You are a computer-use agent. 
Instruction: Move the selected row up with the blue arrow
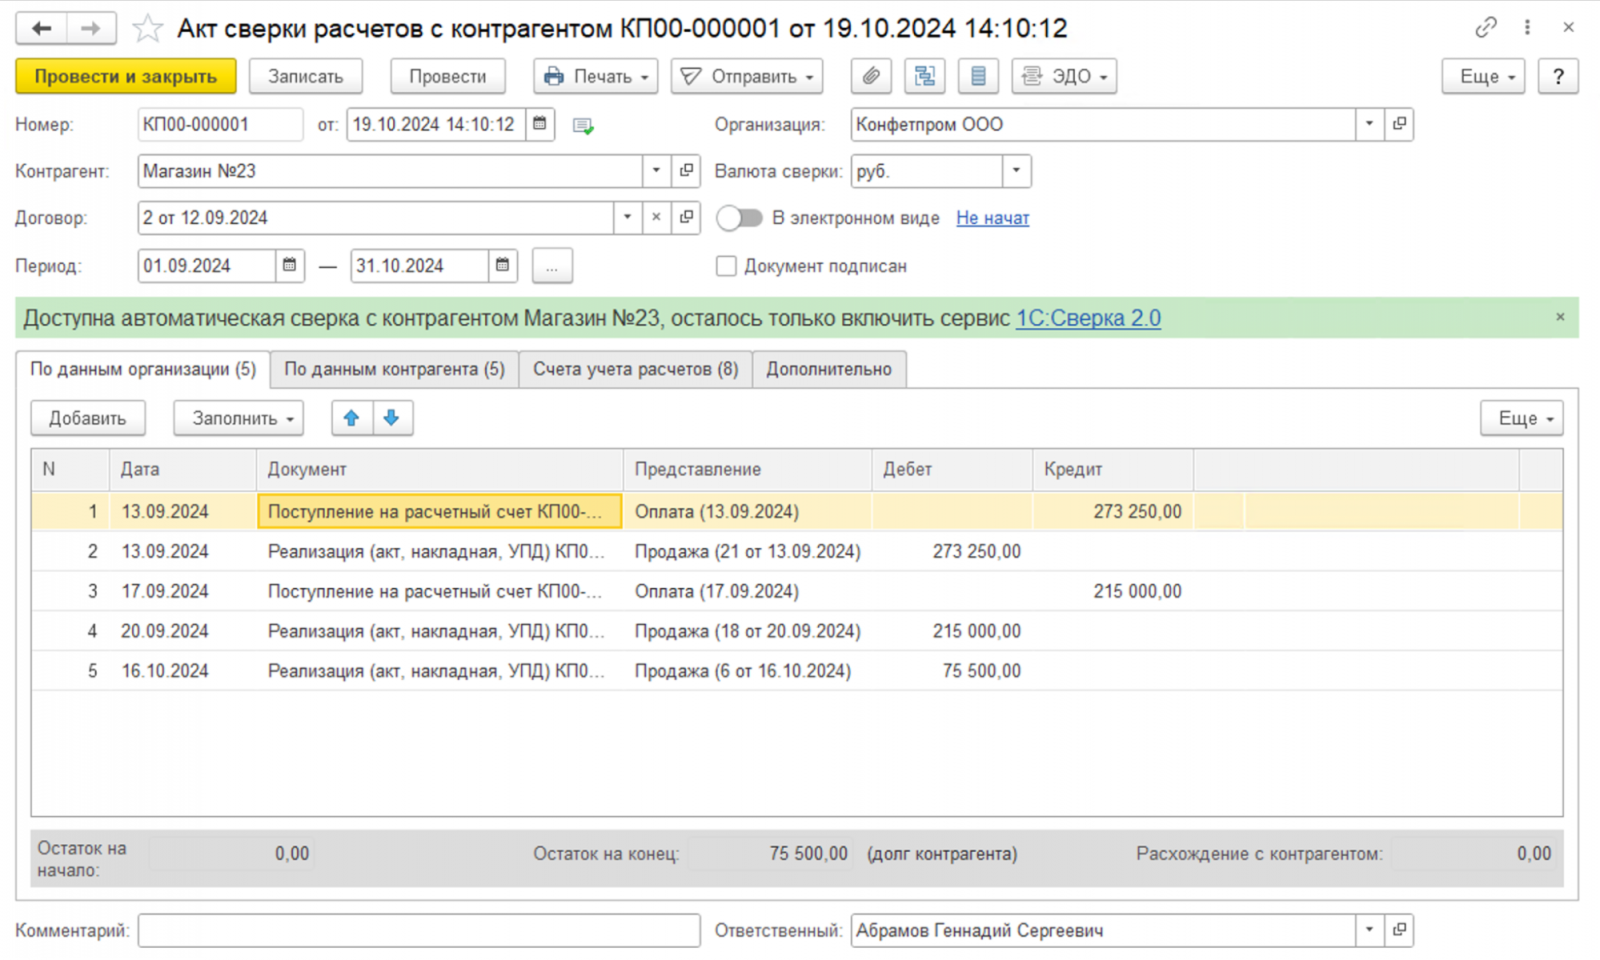(352, 418)
